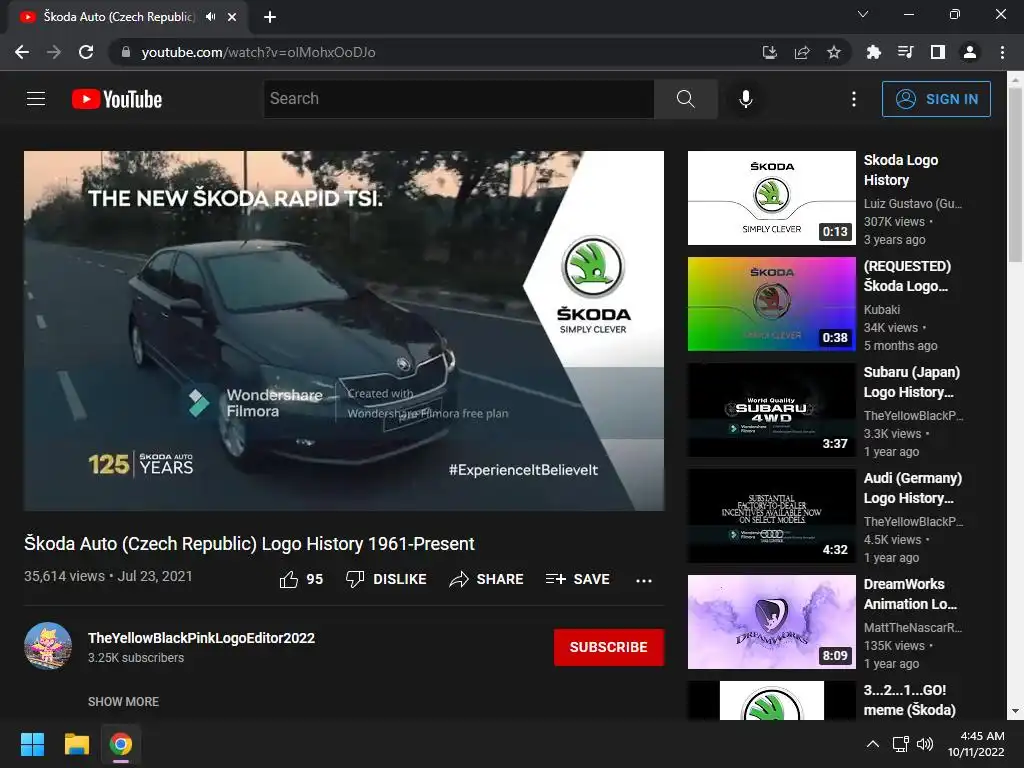Share this page from the address bar
Screen dimensions: 1024x768
point(802,52)
